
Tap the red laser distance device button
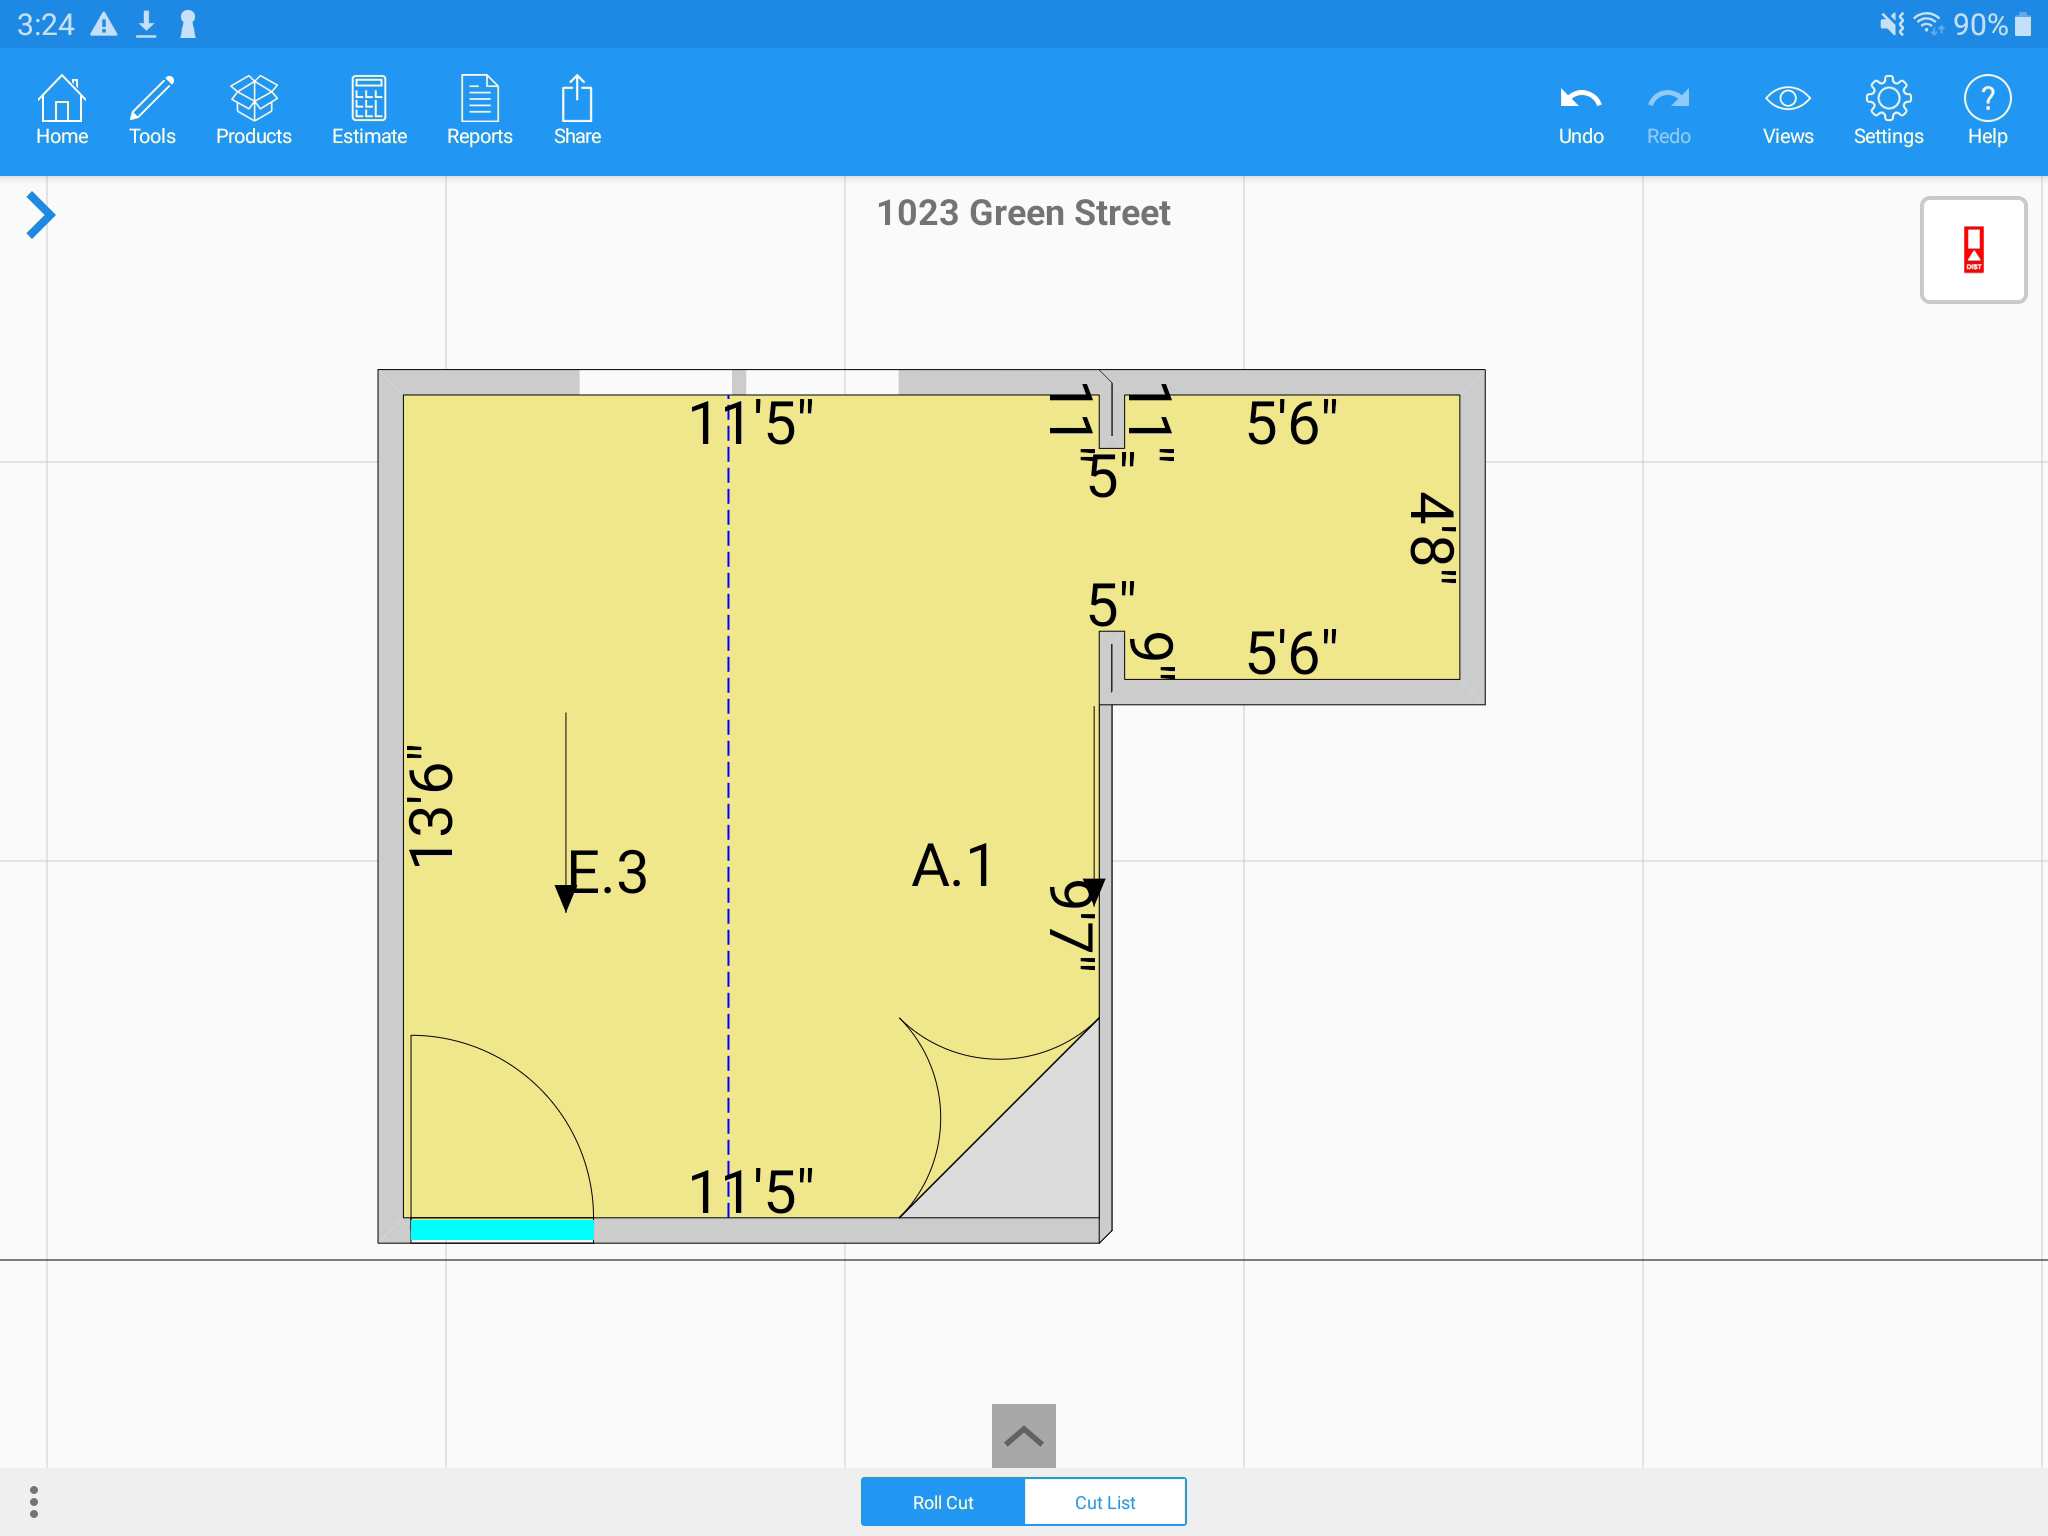[1973, 250]
